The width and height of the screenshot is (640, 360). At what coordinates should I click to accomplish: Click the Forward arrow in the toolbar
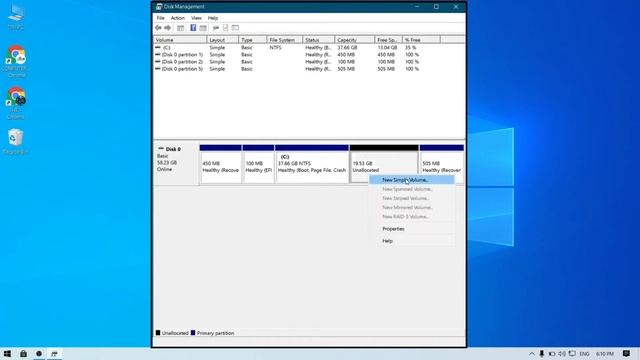click(x=167, y=28)
